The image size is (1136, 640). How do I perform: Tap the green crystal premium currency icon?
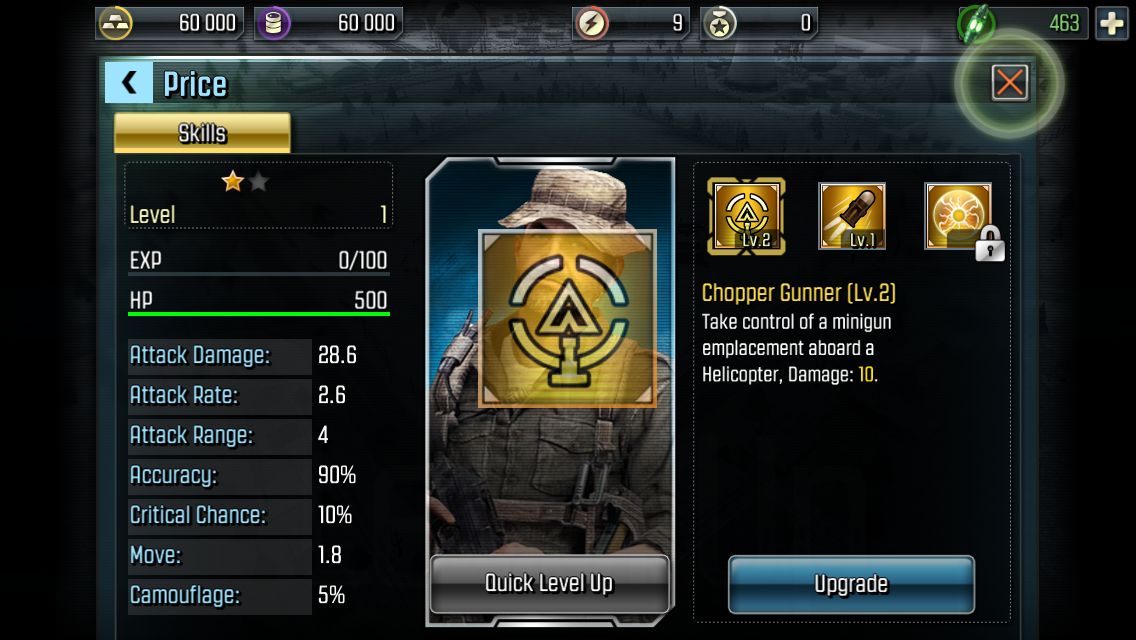(x=976, y=24)
